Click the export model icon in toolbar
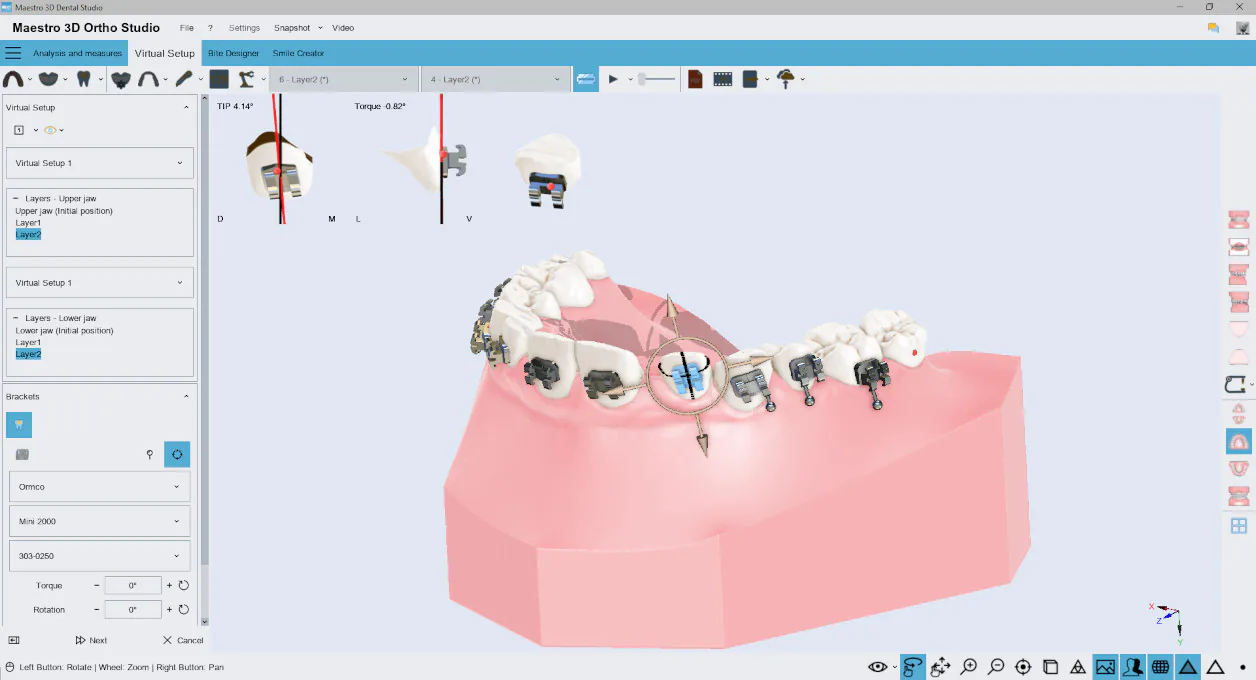This screenshot has width=1256, height=680. (750, 79)
